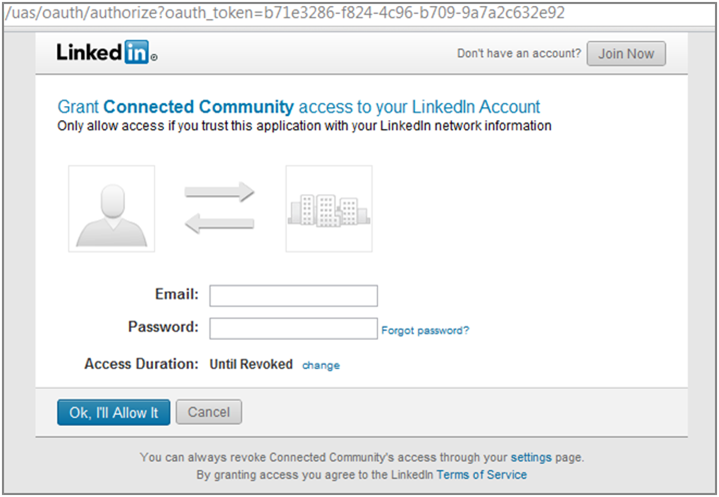The width and height of the screenshot is (719, 497).
Task: Click the user silhouette profile icon
Action: point(111,208)
